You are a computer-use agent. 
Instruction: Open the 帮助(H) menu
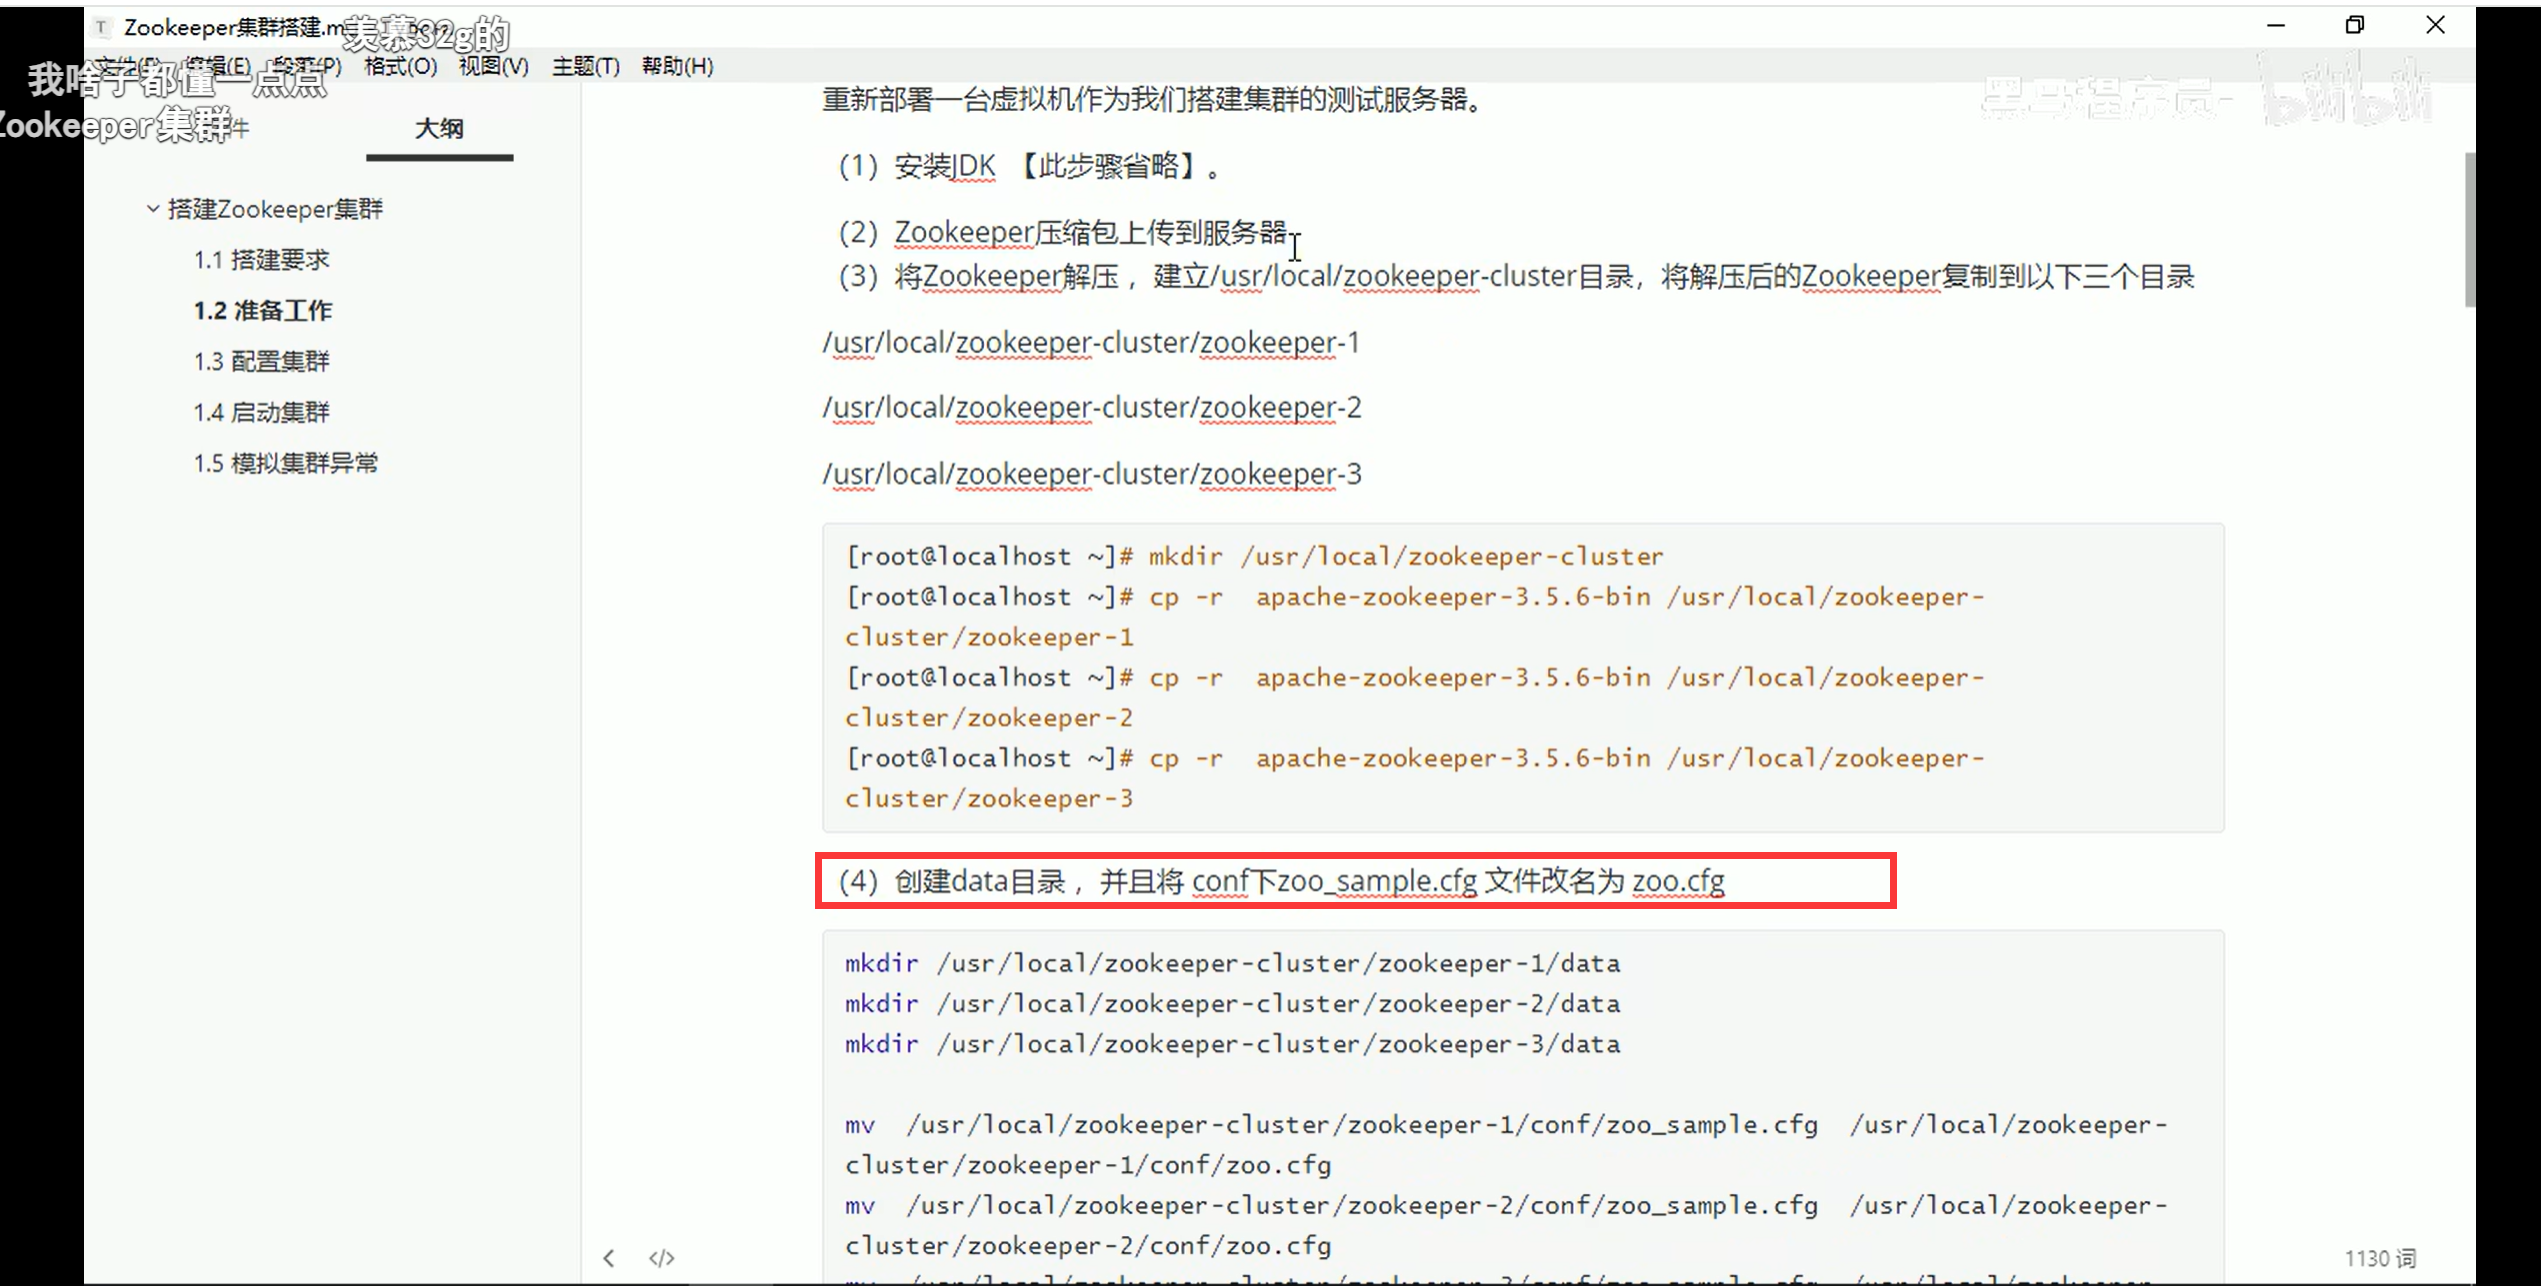(x=677, y=66)
